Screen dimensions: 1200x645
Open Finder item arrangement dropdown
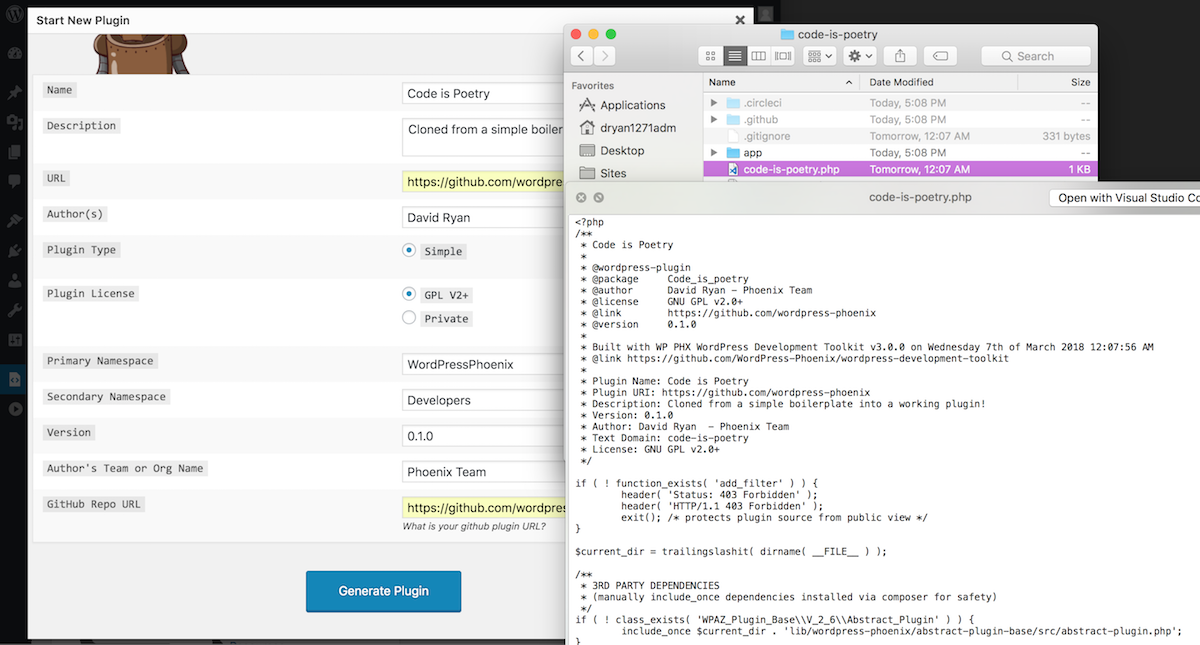820,56
